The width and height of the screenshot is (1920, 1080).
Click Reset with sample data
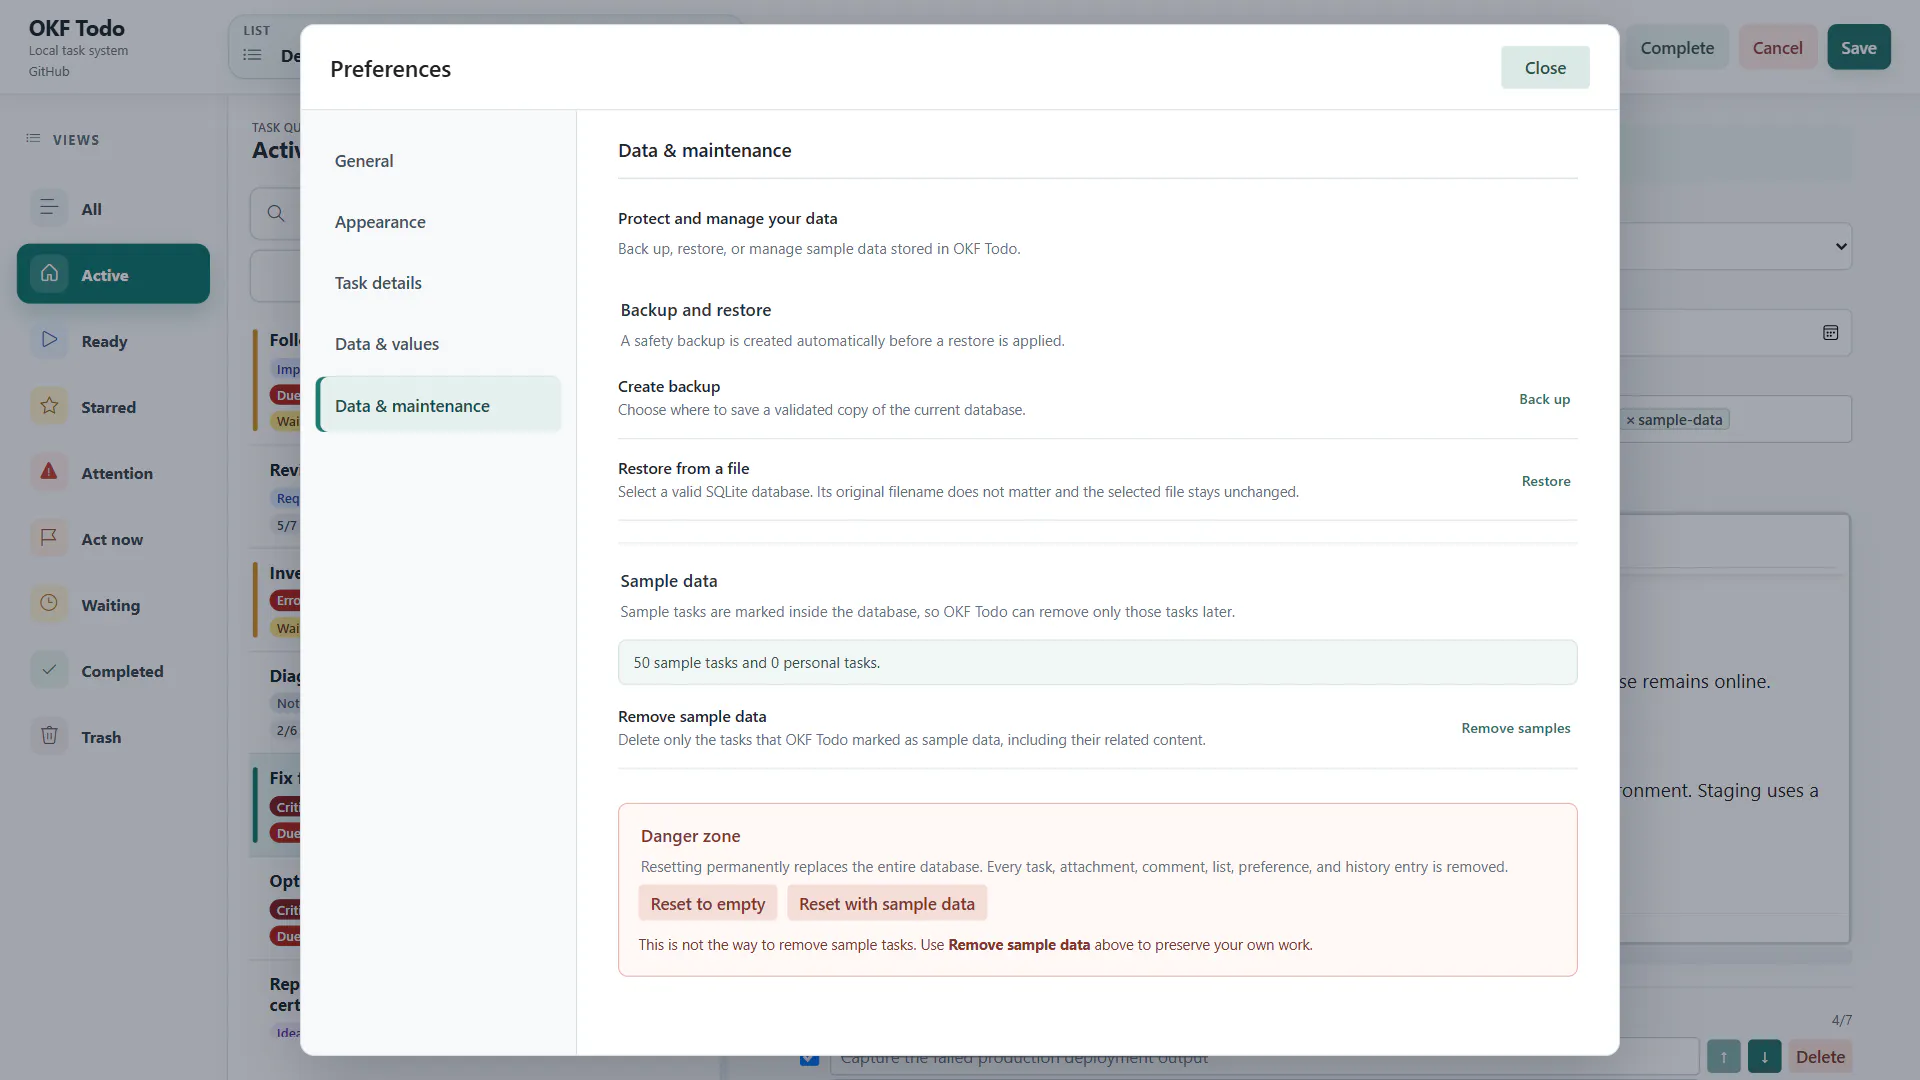click(887, 904)
